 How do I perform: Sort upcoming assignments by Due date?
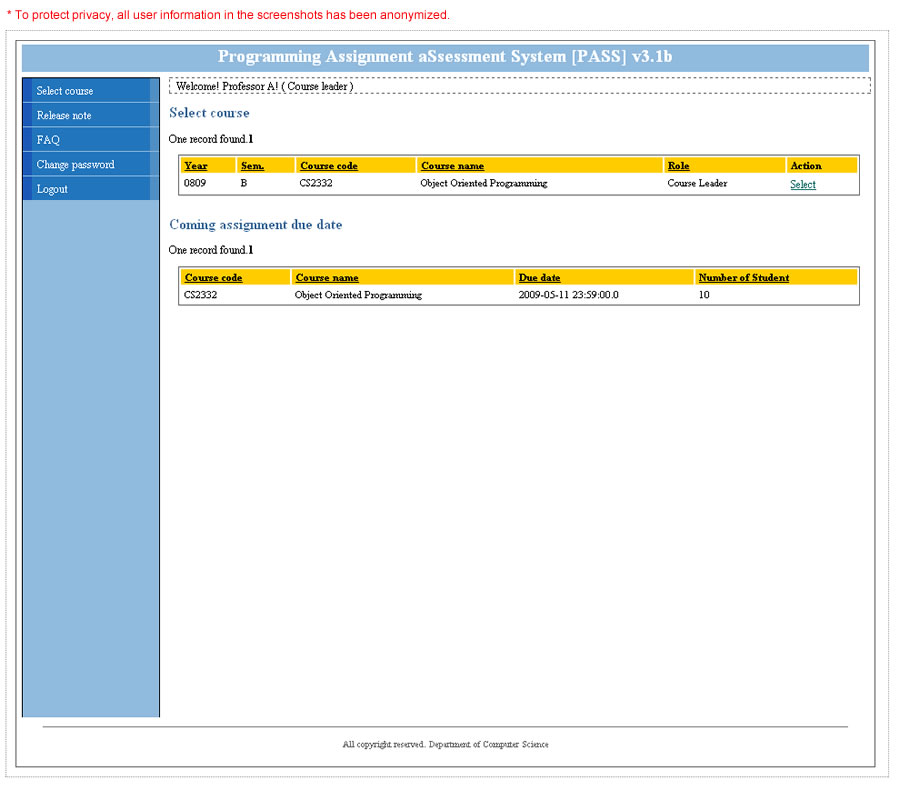tap(539, 278)
